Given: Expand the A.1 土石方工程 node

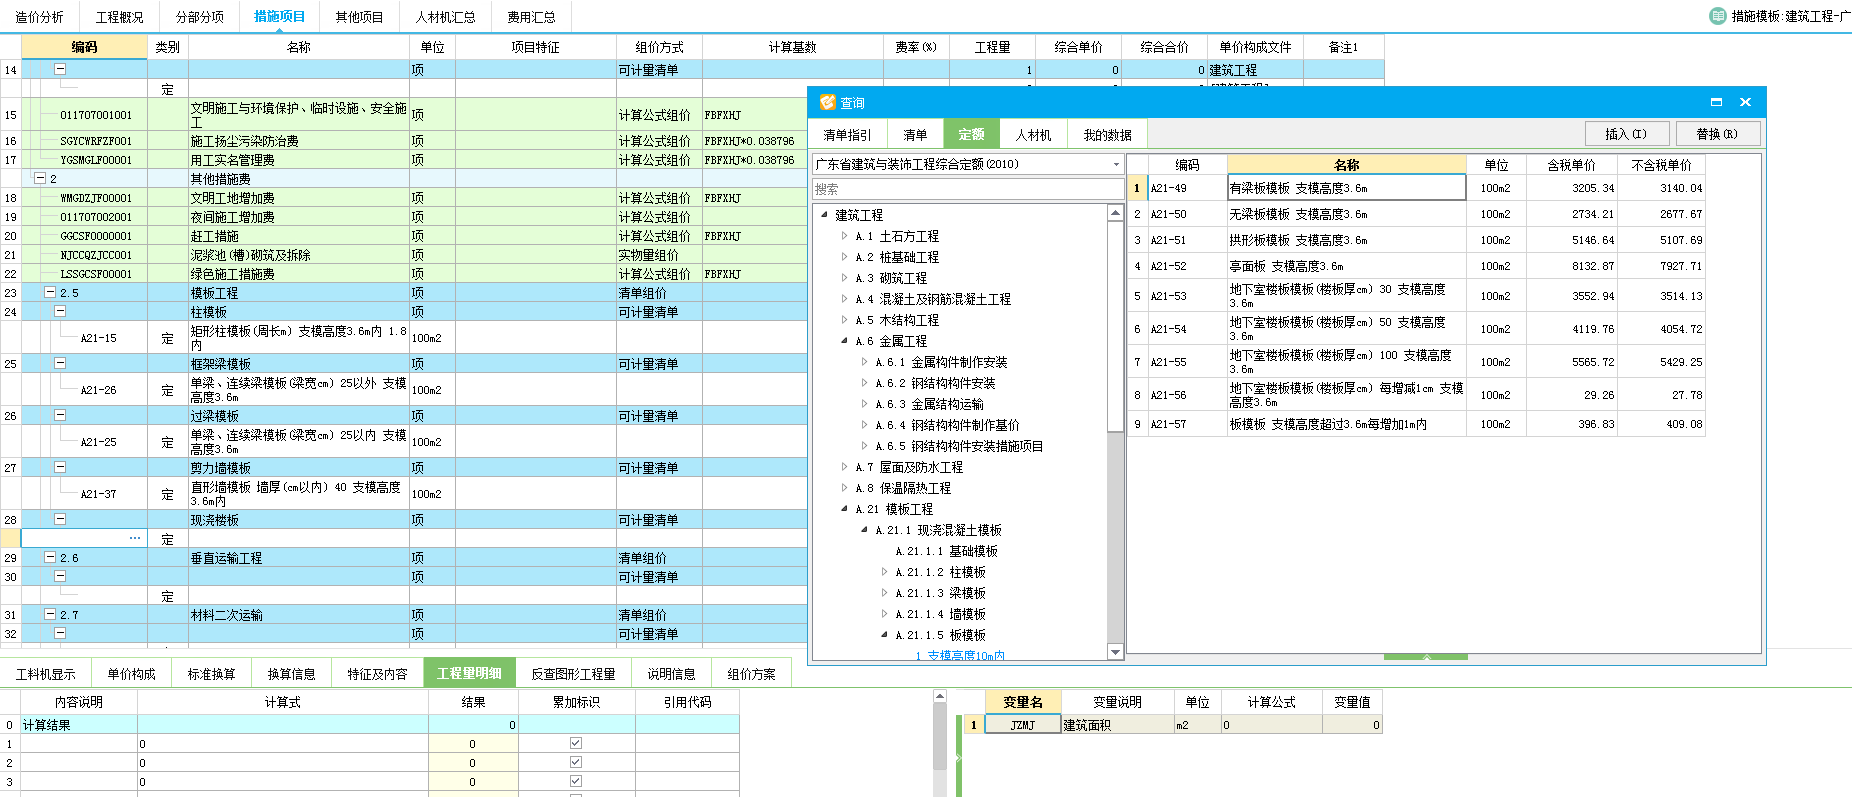Looking at the screenshot, I should click(845, 236).
